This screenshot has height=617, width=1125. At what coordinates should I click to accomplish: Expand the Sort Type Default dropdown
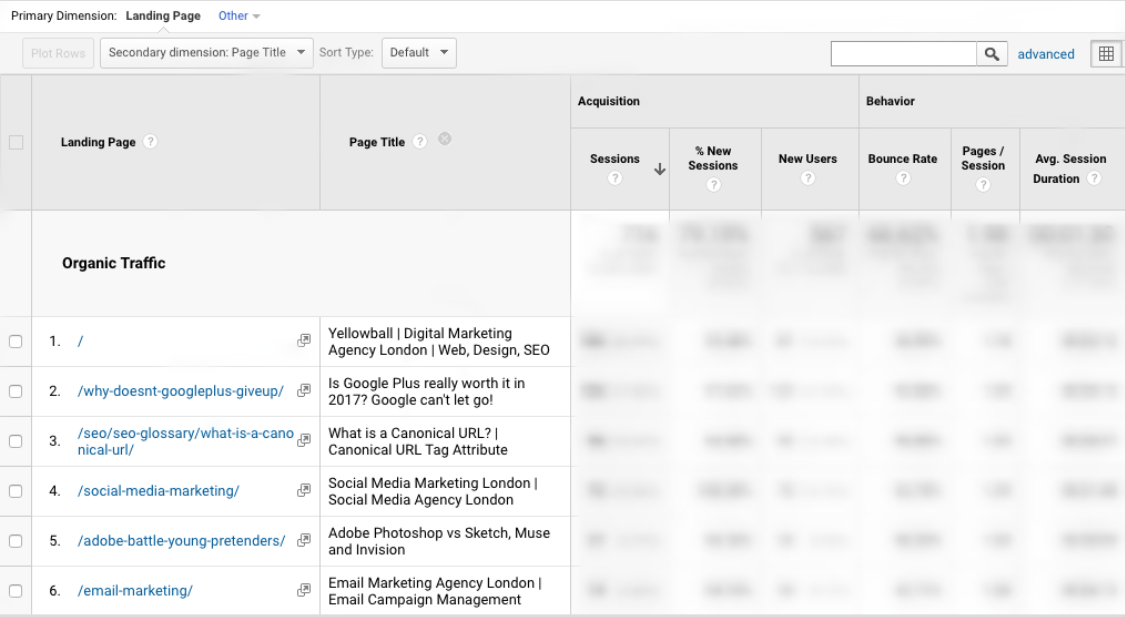click(x=418, y=53)
